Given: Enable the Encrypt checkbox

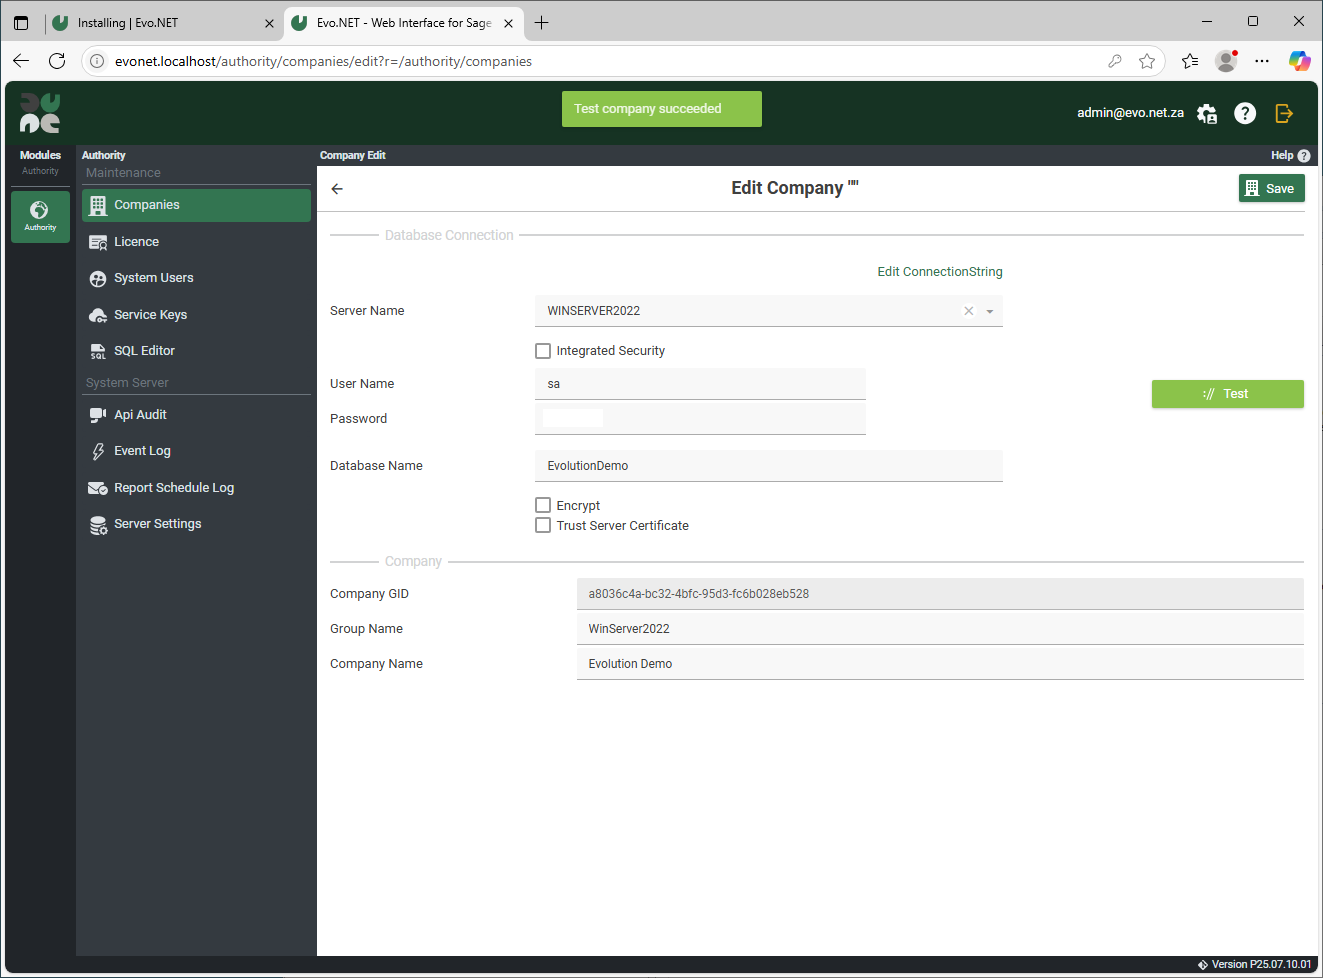Looking at the screenshot, I should click(543, 506).
